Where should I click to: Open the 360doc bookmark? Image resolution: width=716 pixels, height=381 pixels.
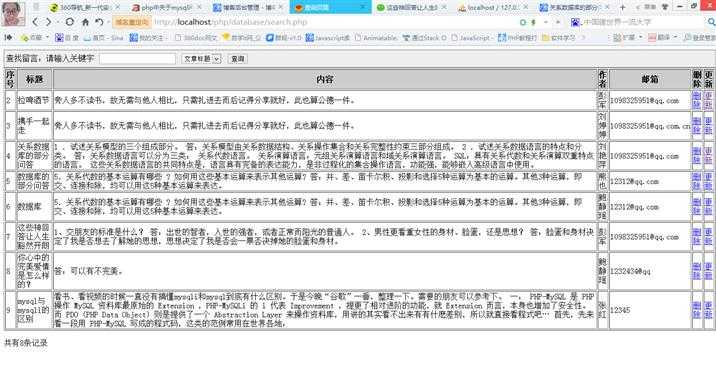click(196, 38)
